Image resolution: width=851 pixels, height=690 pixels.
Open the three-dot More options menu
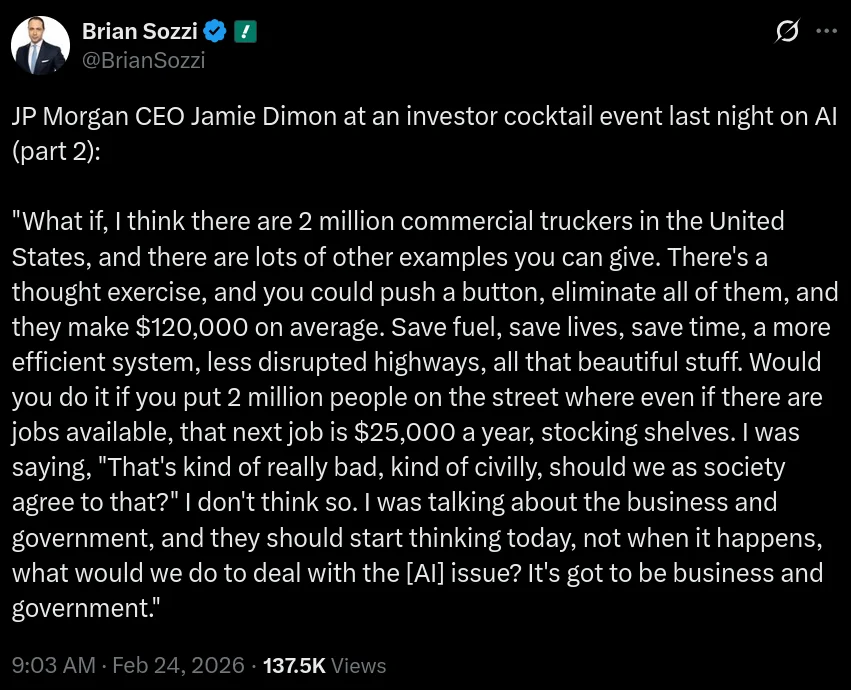pos(826,32)
